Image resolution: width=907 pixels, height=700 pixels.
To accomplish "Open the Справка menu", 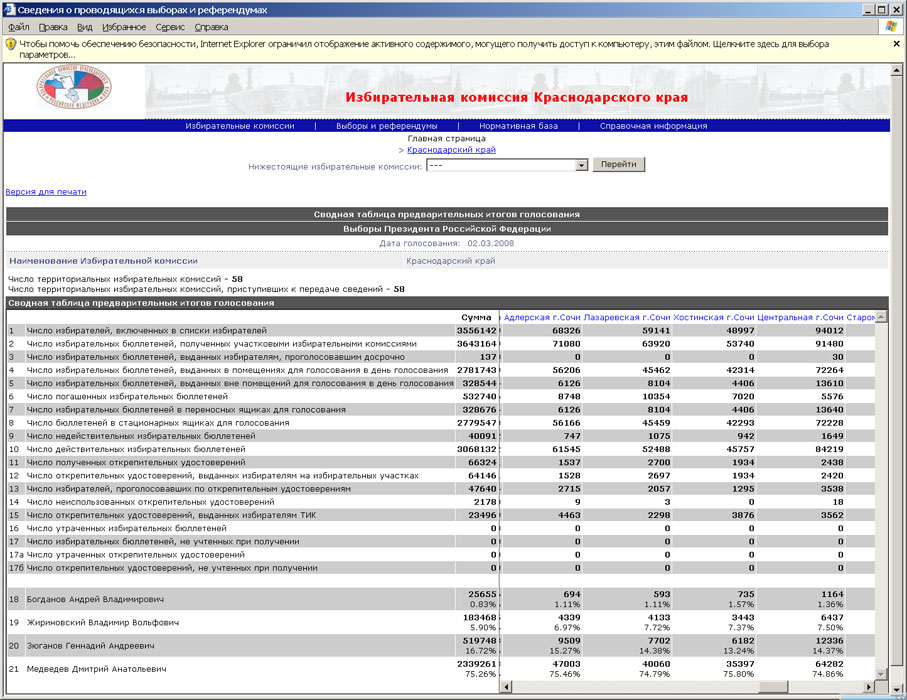I will pyautogui.click(x=211, y=27).
